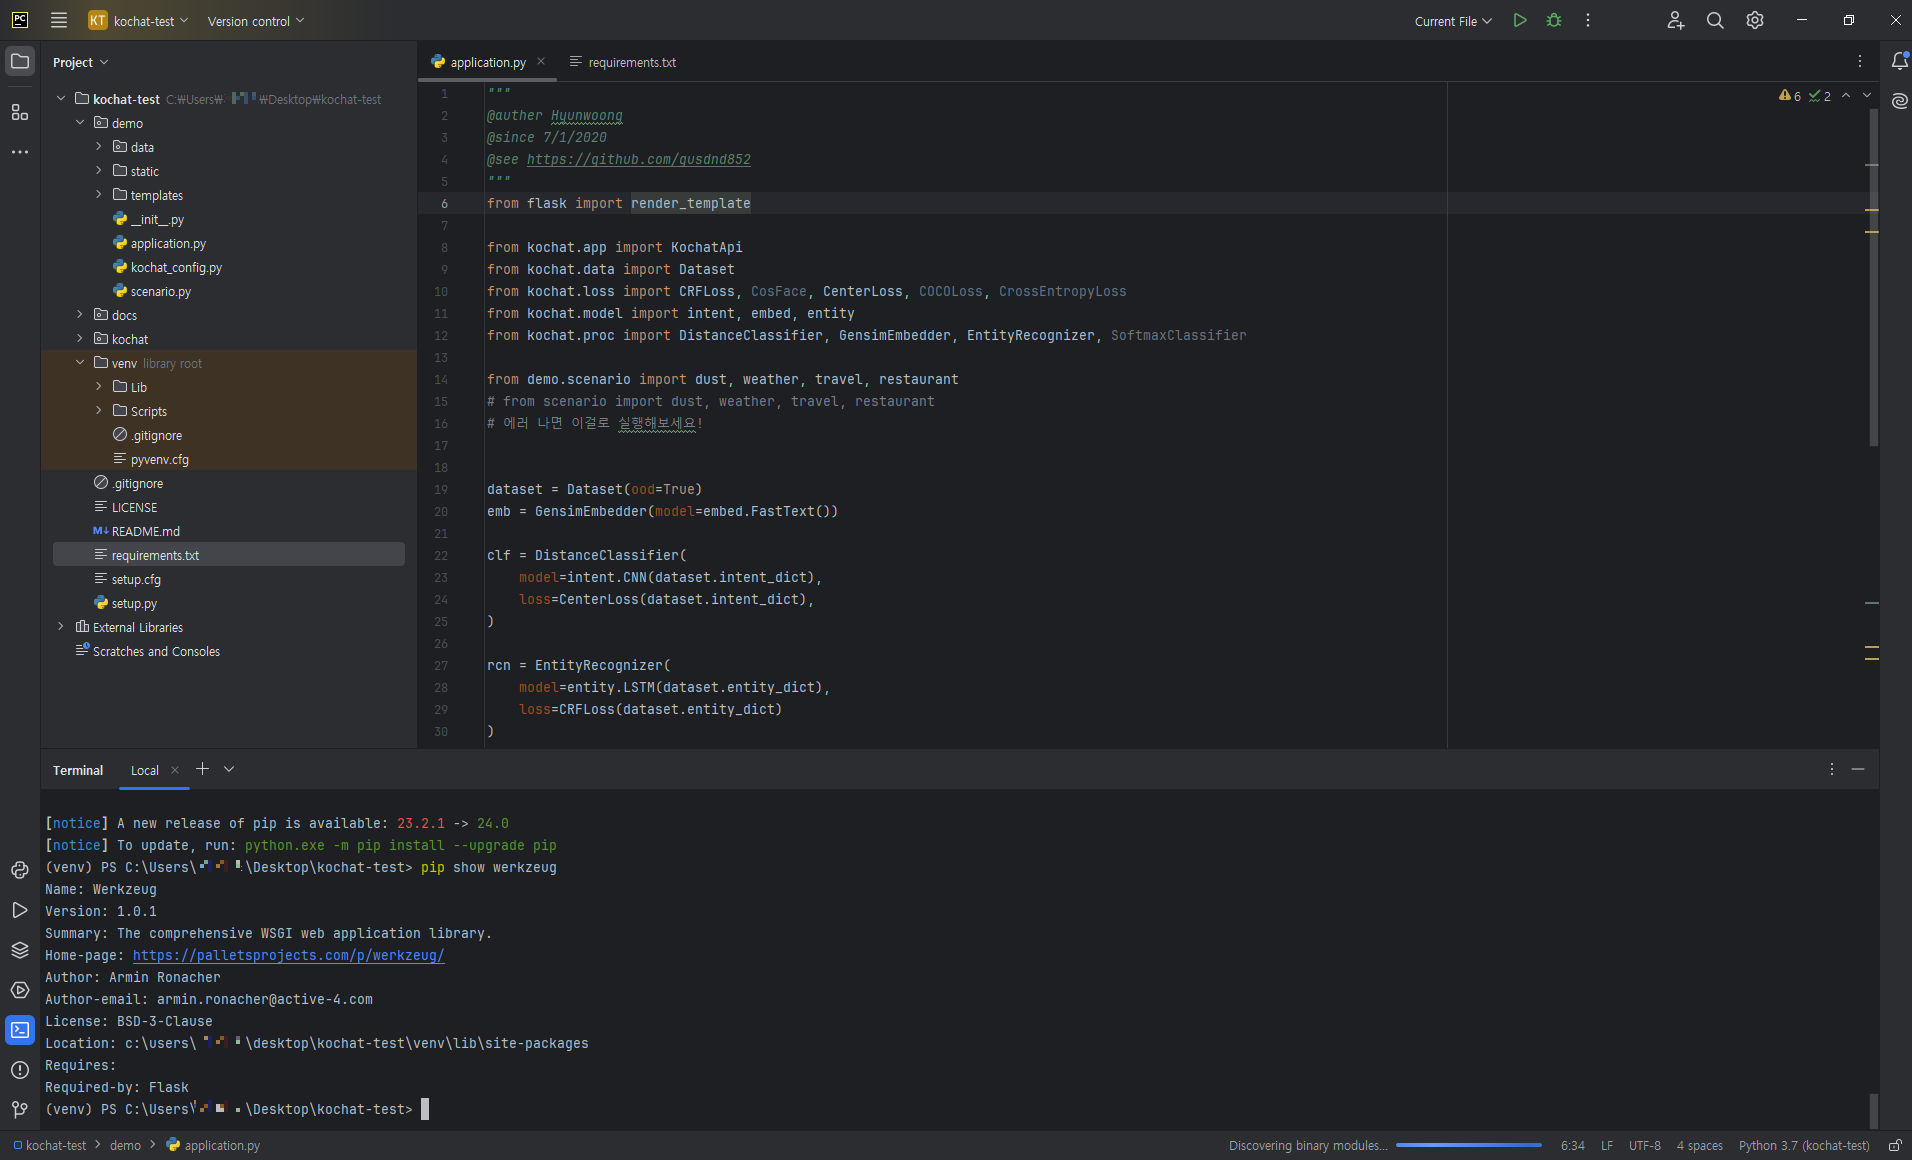Open Terminal panel options (three dots)

pyautogui.click(x=1832, y=769)
